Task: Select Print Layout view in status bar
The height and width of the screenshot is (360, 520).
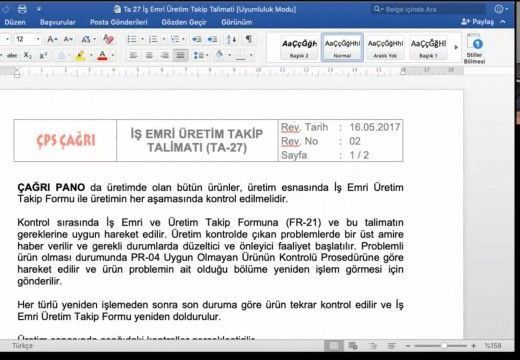Action: [333, 346]
